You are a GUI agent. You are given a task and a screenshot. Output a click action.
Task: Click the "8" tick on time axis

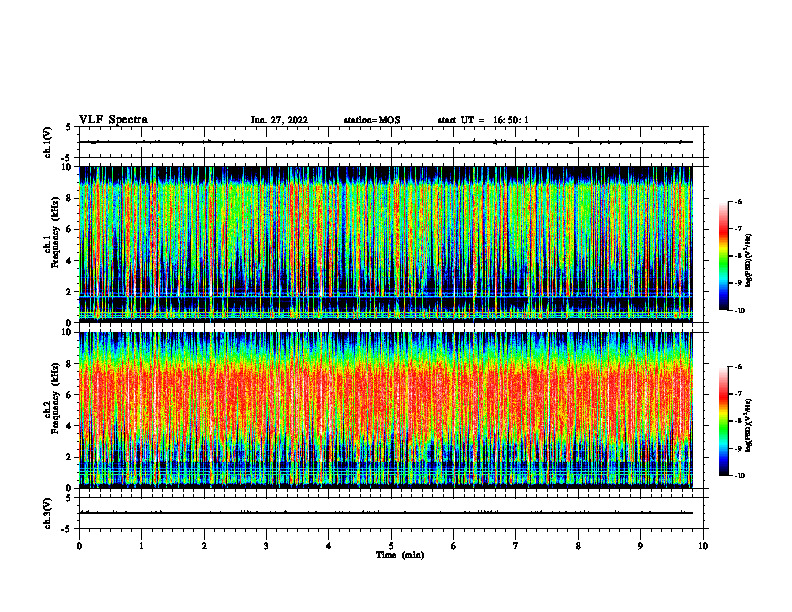(x=578, y=546)
